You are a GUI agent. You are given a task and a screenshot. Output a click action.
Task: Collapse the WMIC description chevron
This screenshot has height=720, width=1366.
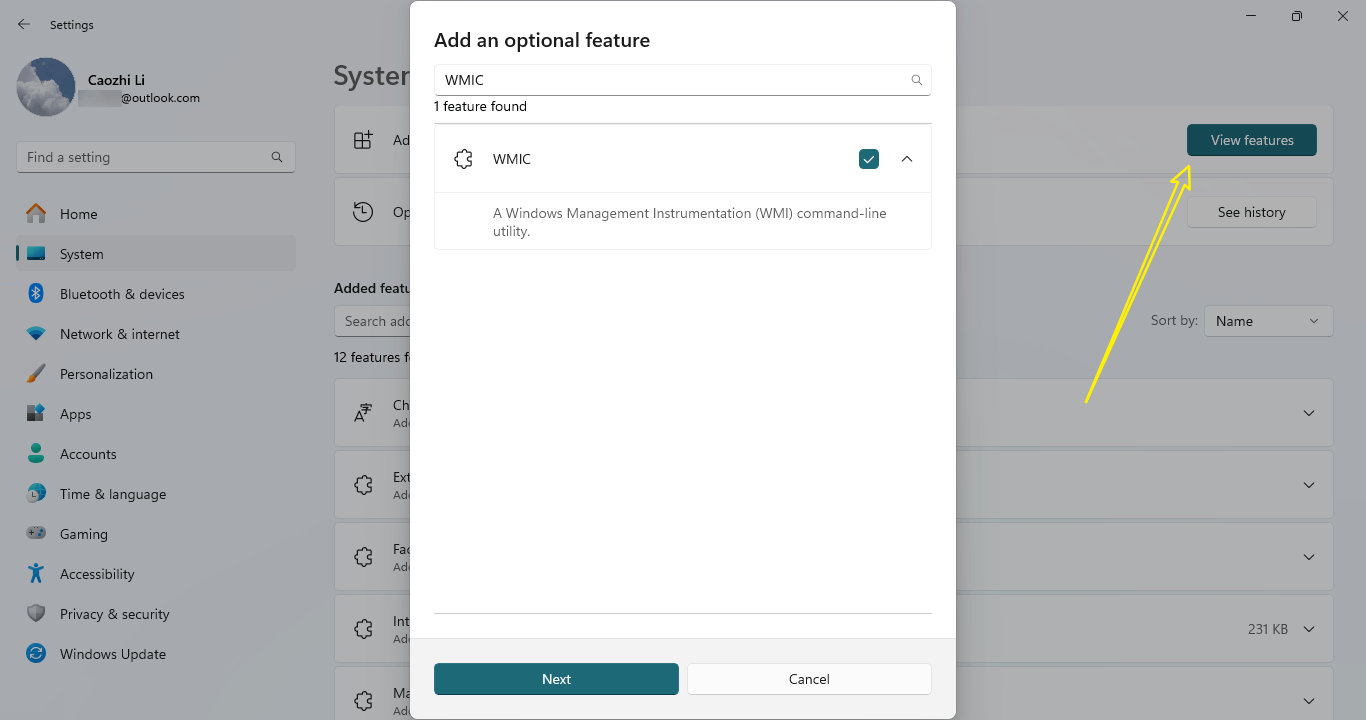907,159
